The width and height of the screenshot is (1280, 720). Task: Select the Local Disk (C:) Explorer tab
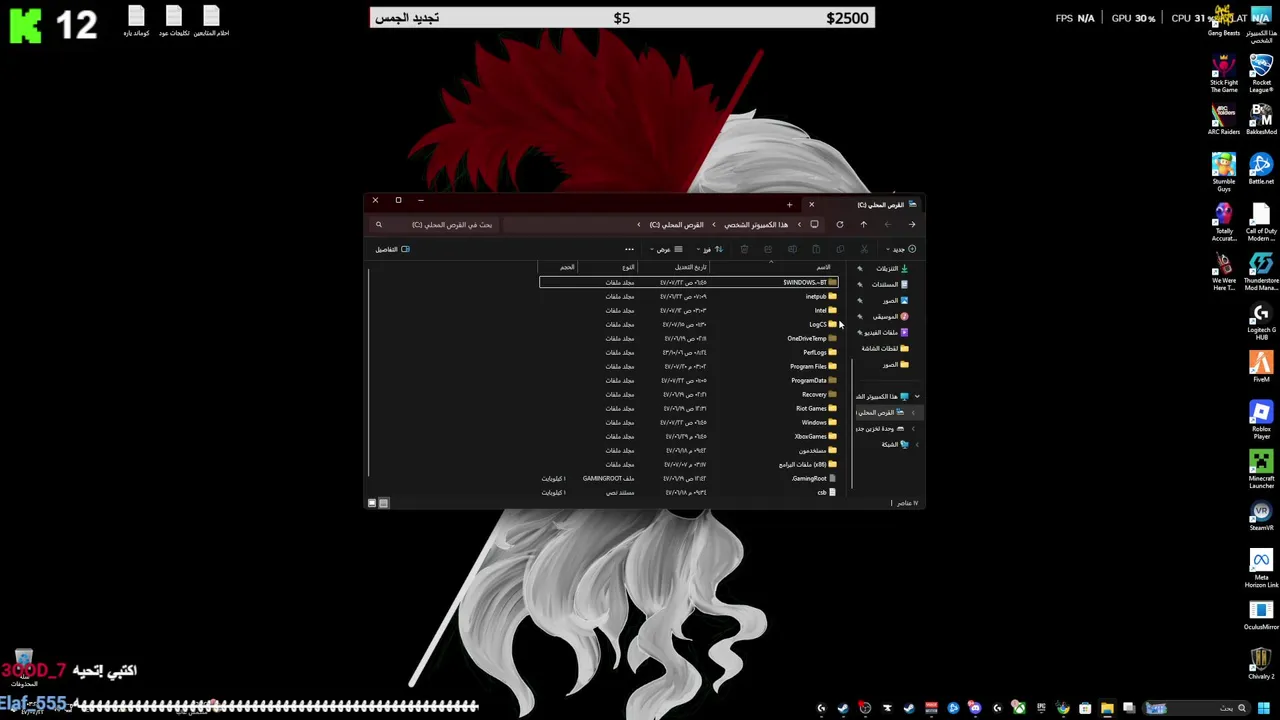pyautogui.click(x=862, y=205)
